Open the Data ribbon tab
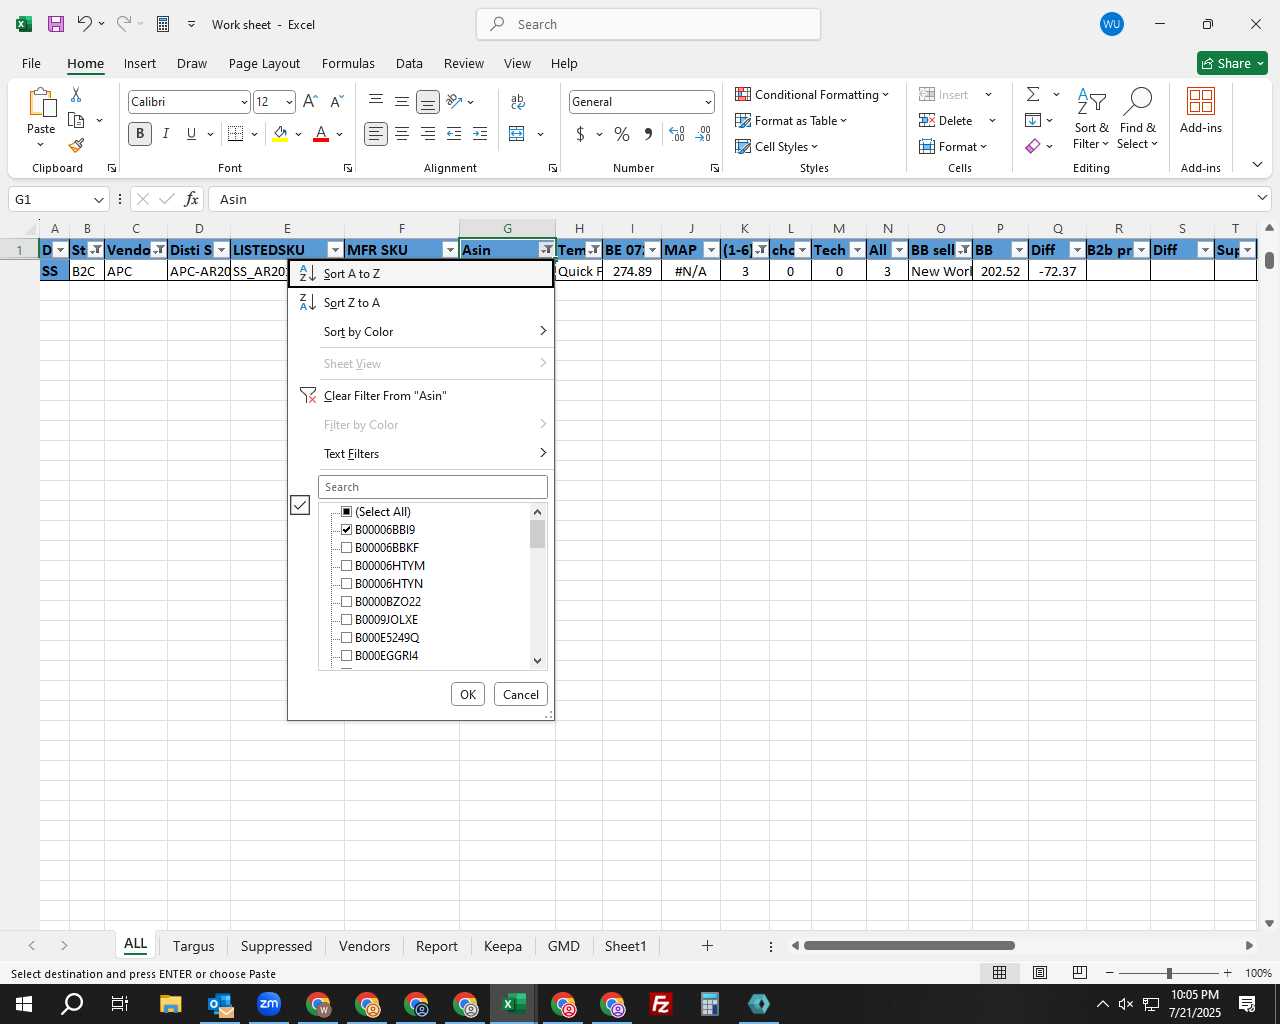The height and width of the screenshot is (1024, 1280). pyautogui.click(x=409, y=63)
